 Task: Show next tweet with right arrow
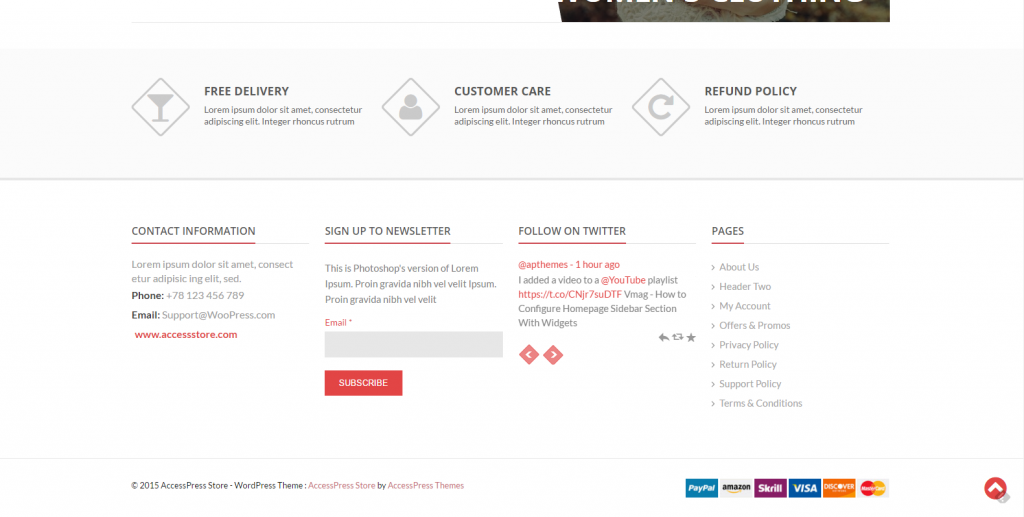tap(553, 355)
